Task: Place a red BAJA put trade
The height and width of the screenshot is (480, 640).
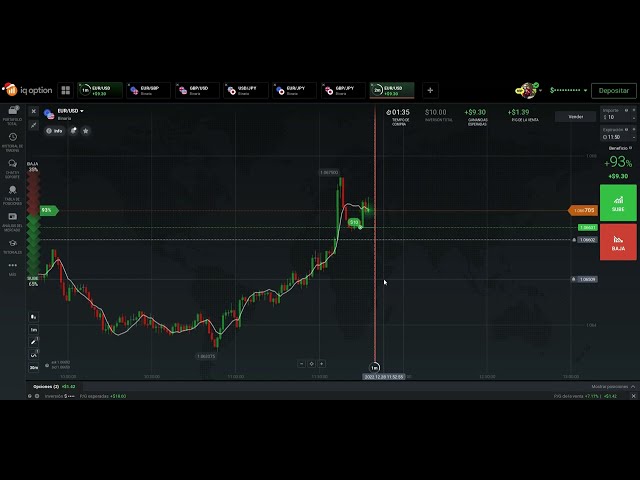Action: point(617,241)
